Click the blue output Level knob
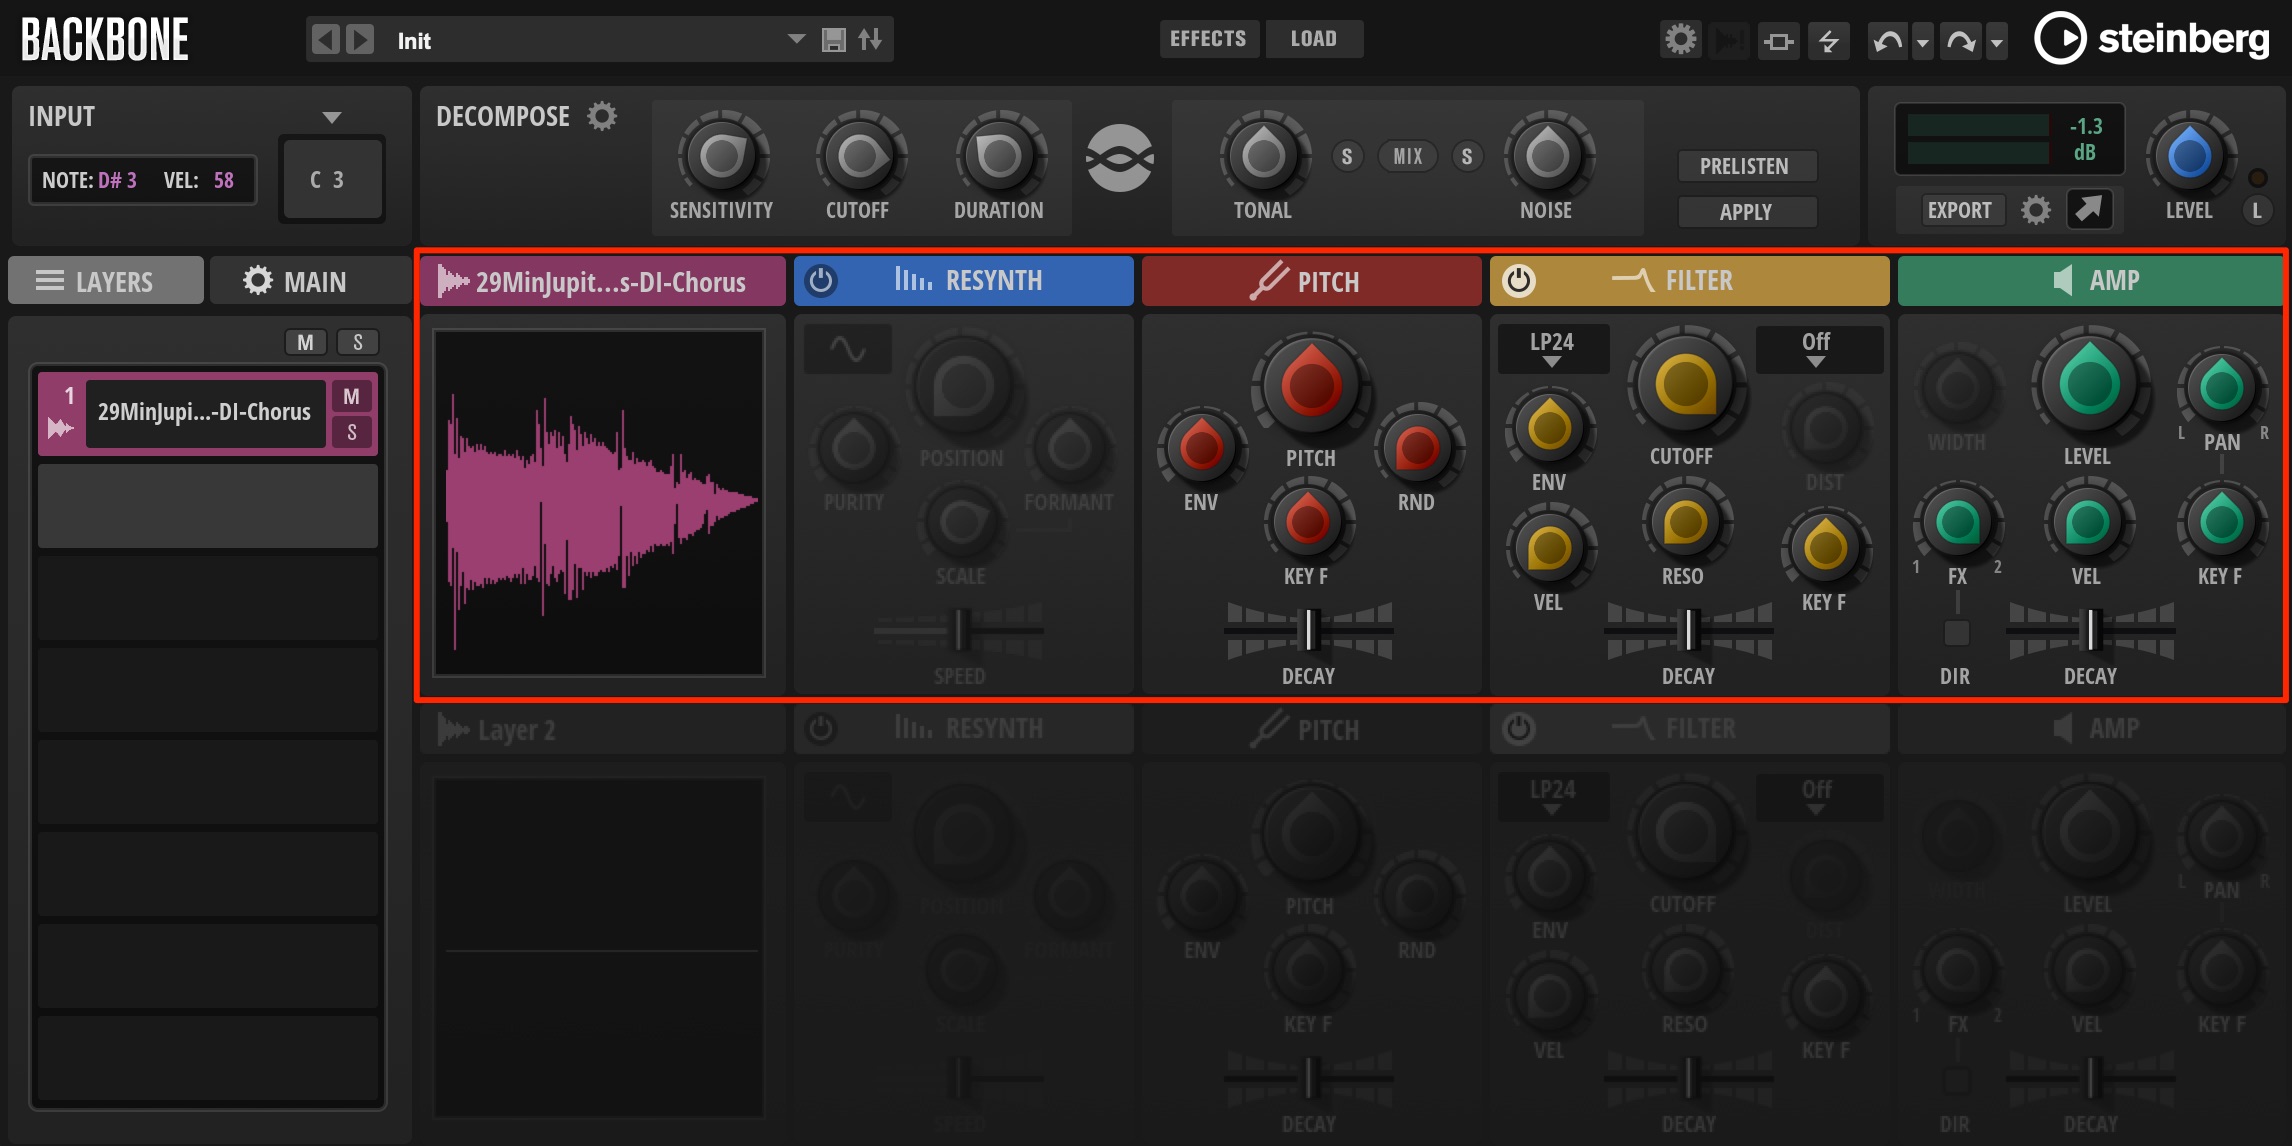Image resolution: width=2292 pixels, height=1146 pixels. 2189,156
